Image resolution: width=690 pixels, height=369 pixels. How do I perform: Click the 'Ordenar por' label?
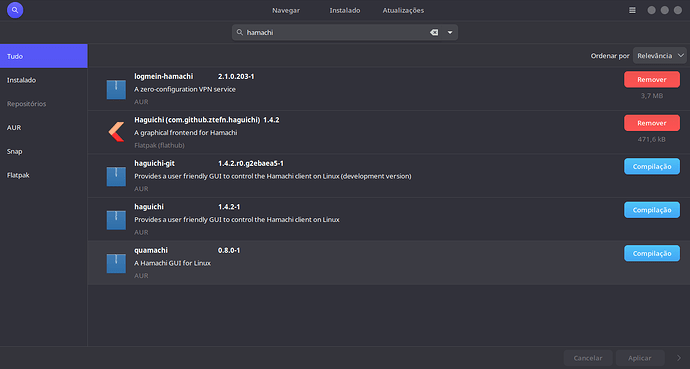(x=610, y=56)
